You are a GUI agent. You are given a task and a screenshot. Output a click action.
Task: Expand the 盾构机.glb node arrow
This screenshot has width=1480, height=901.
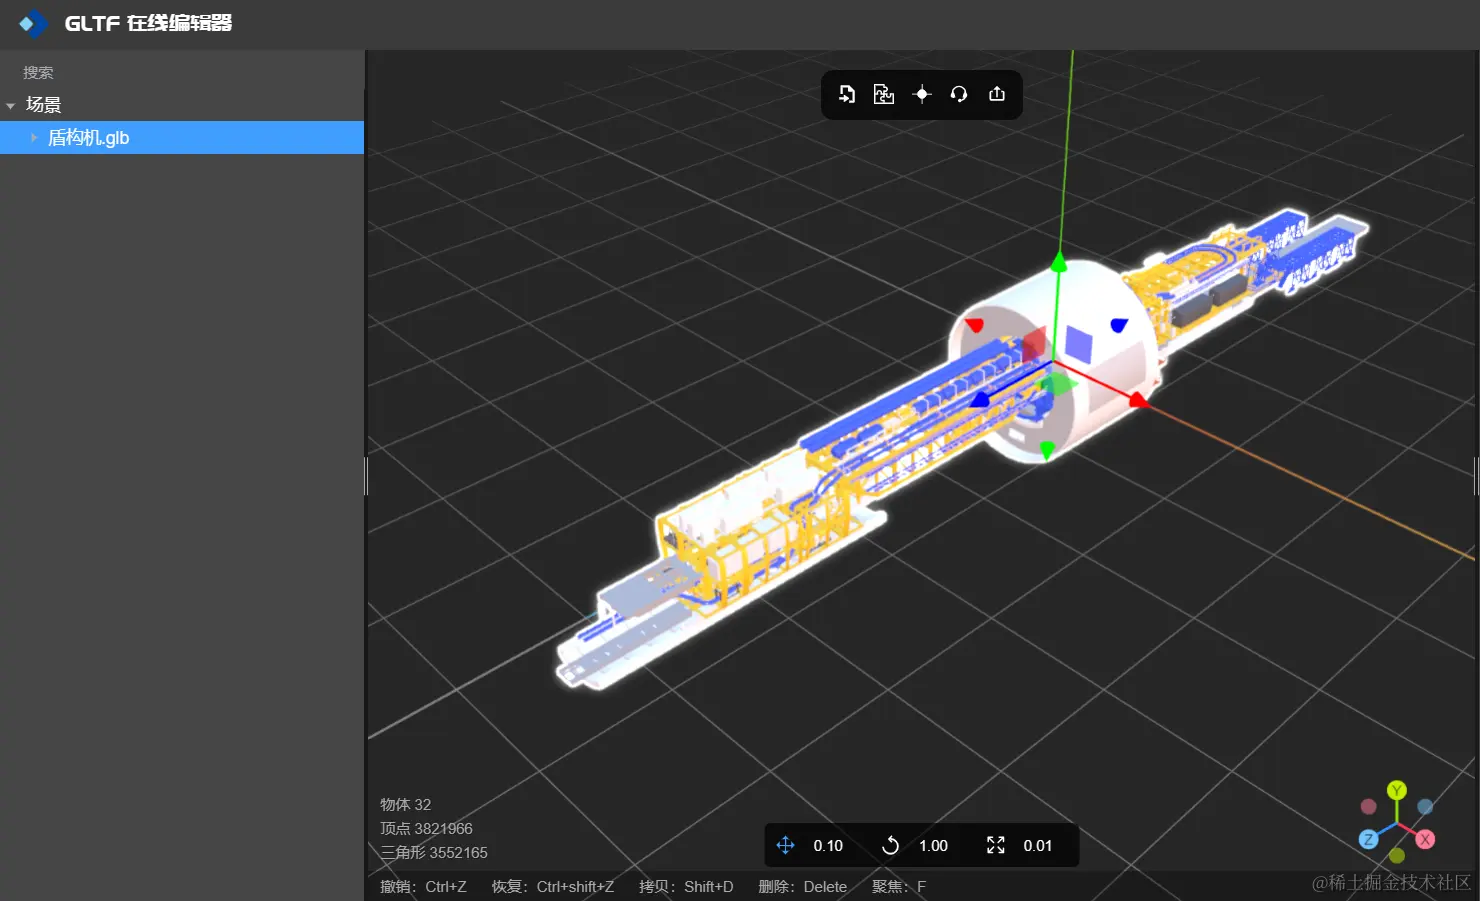click(34, 138)
